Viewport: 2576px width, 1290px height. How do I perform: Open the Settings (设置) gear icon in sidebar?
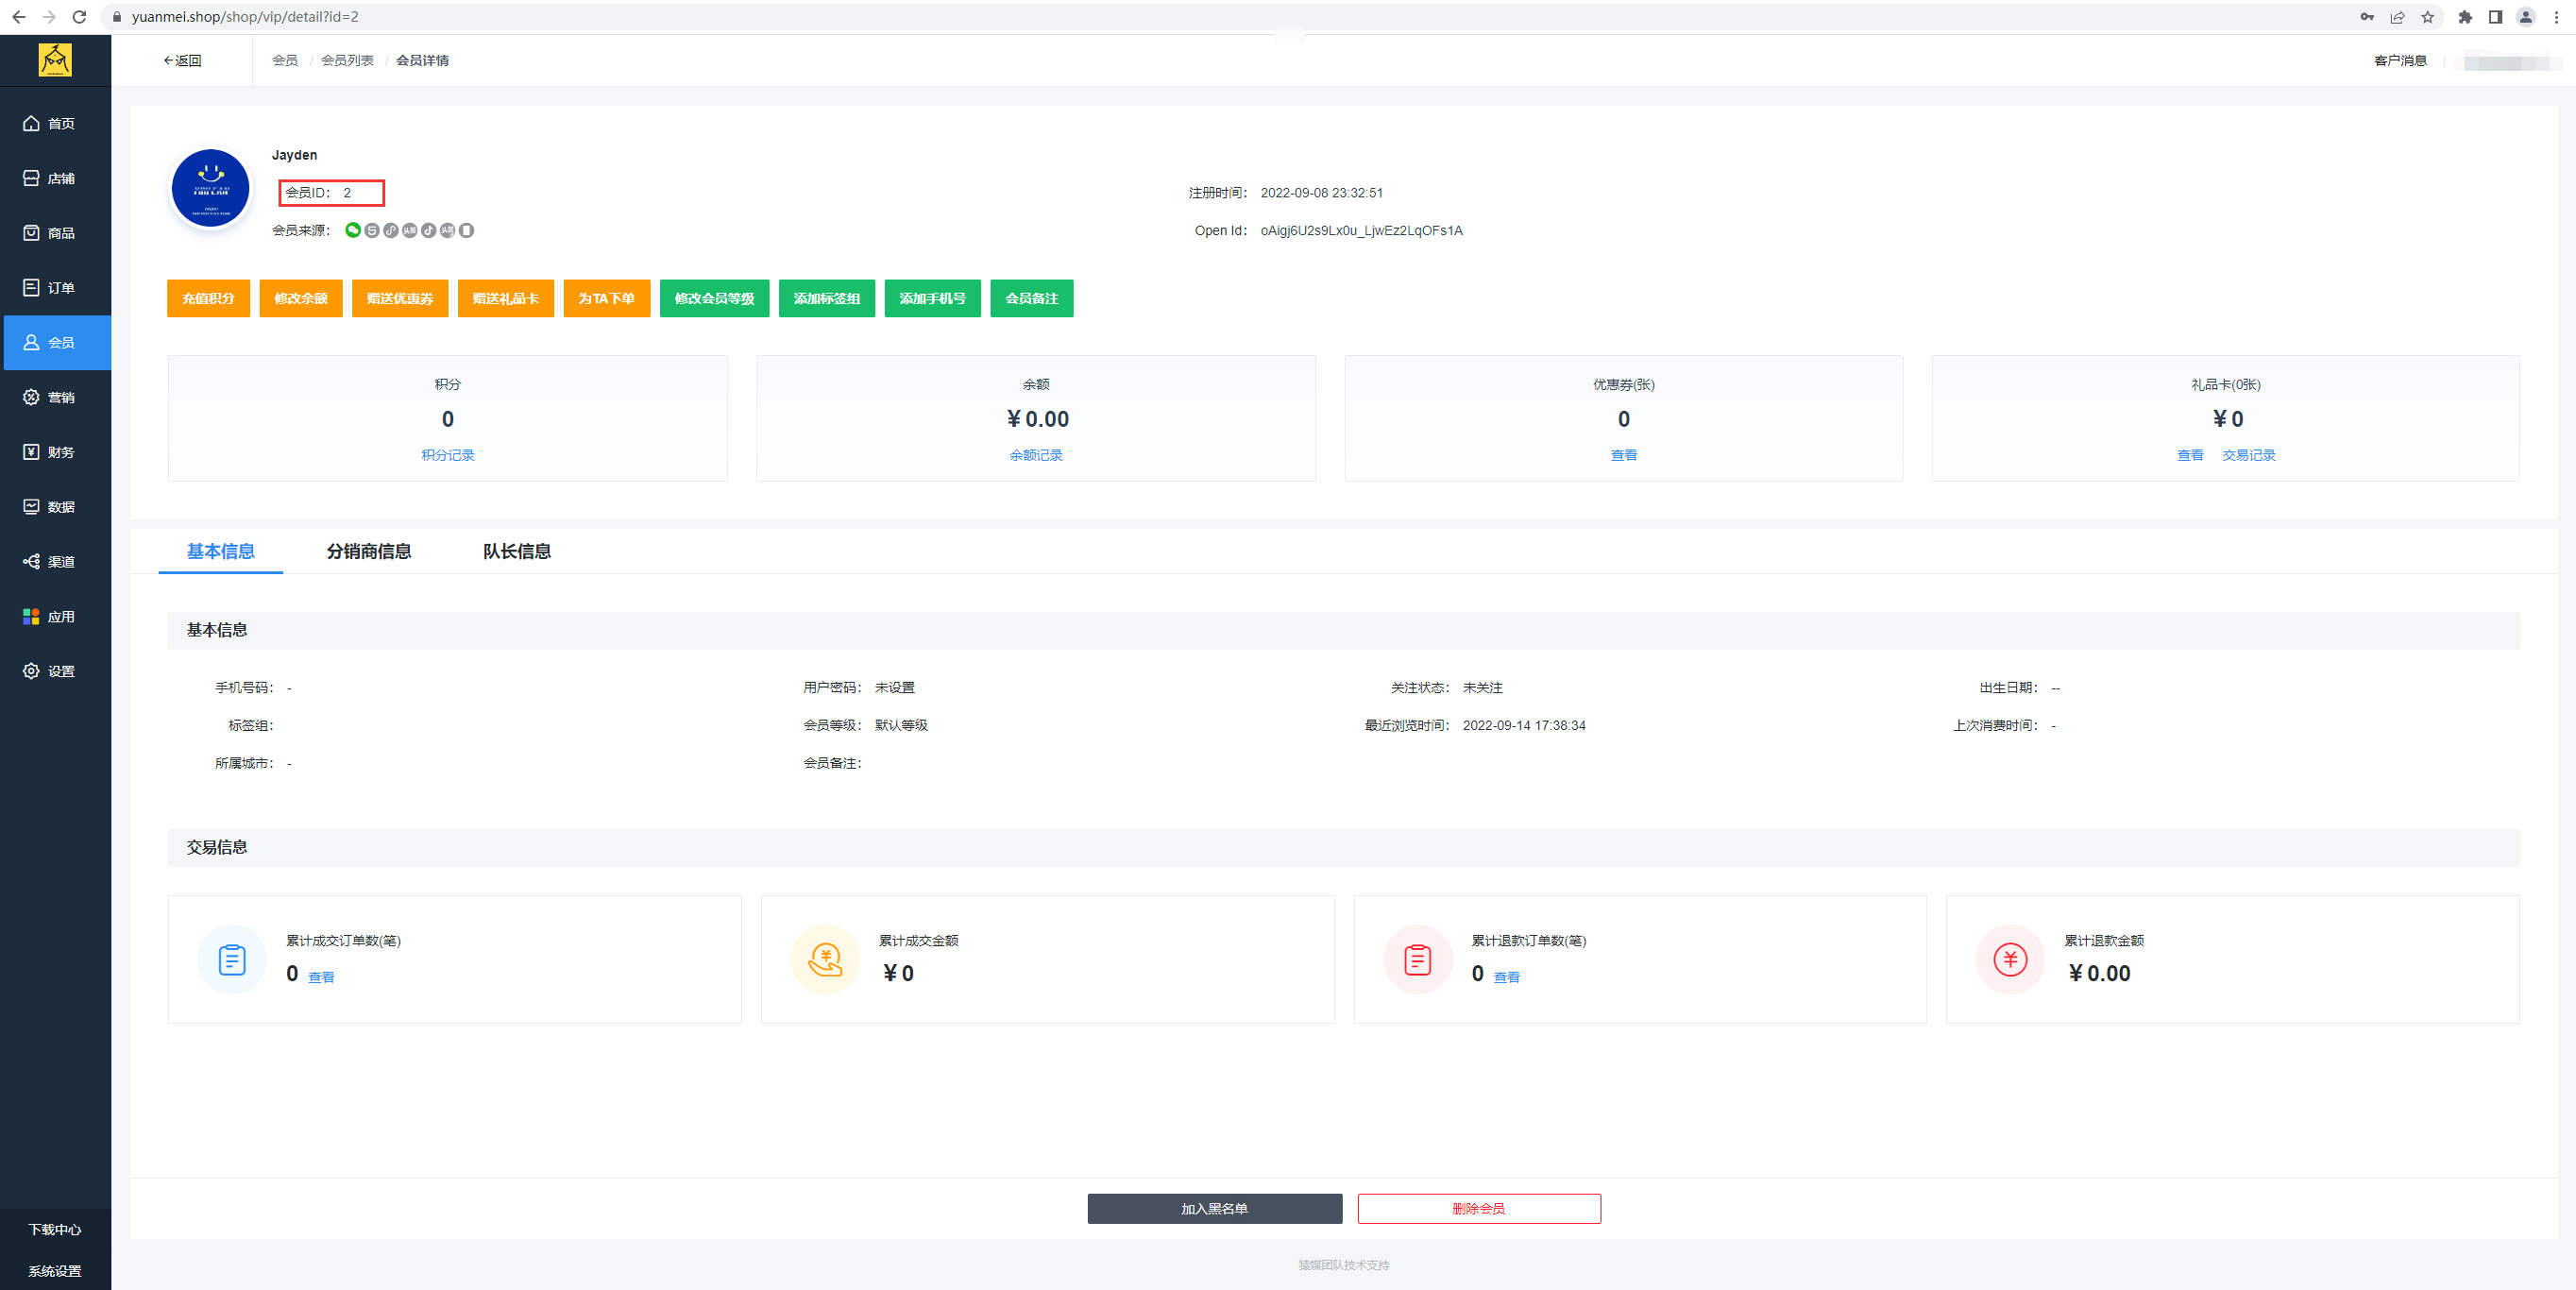pos(31,671)
